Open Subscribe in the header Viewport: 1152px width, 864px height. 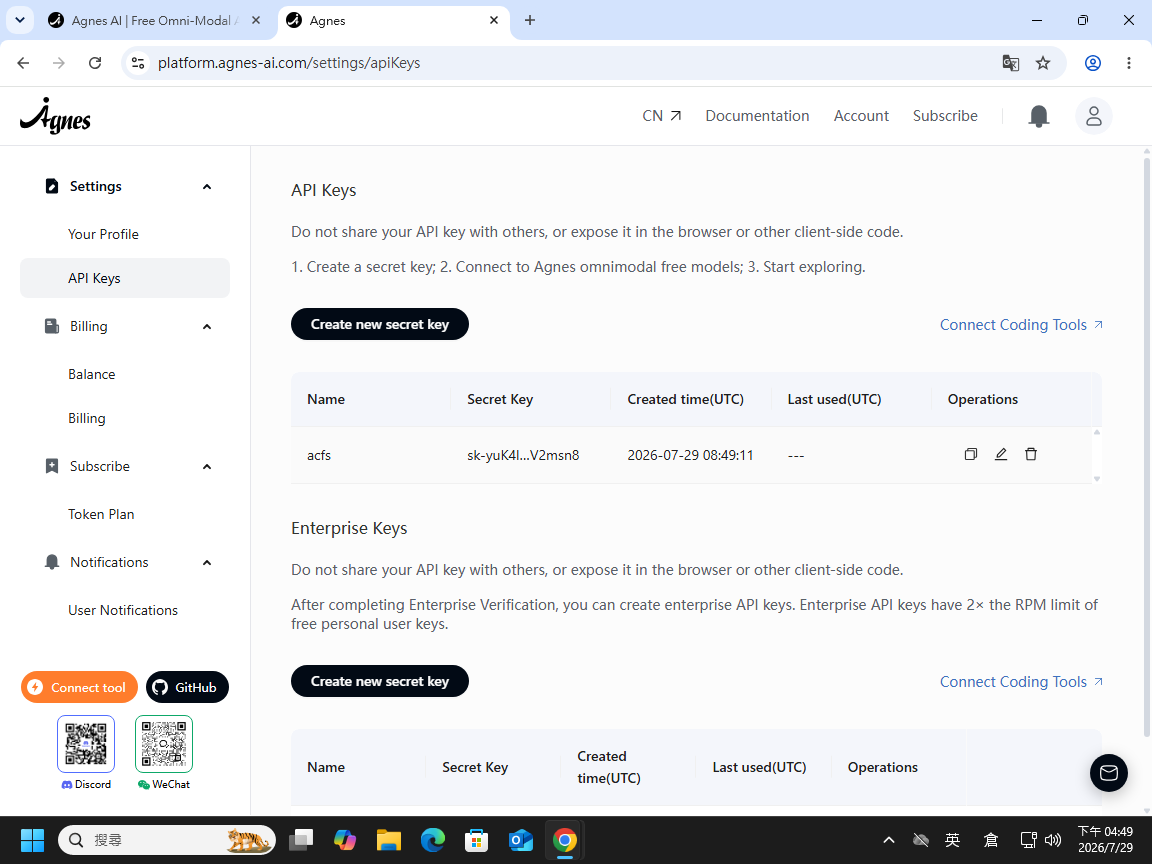point(945,116)
